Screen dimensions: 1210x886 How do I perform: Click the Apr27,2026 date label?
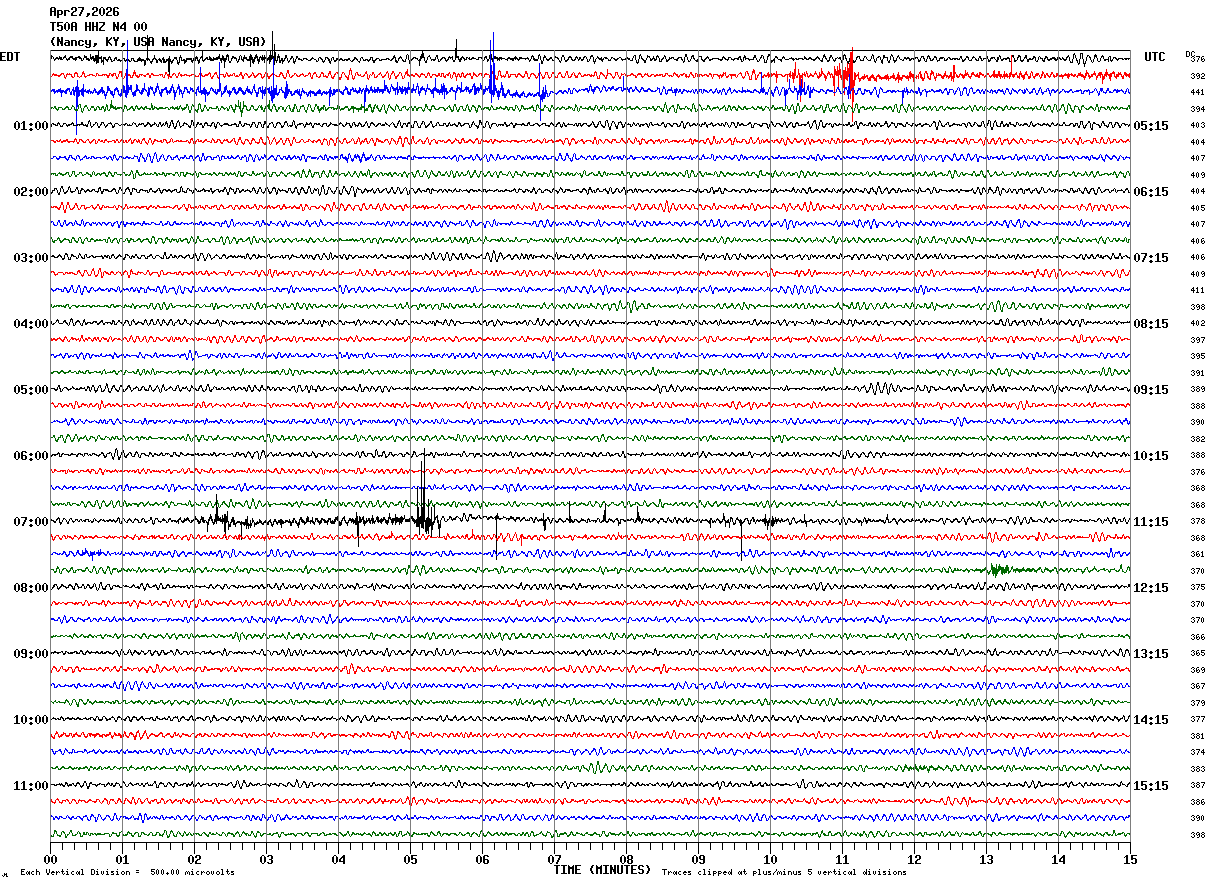coord(84,12)
